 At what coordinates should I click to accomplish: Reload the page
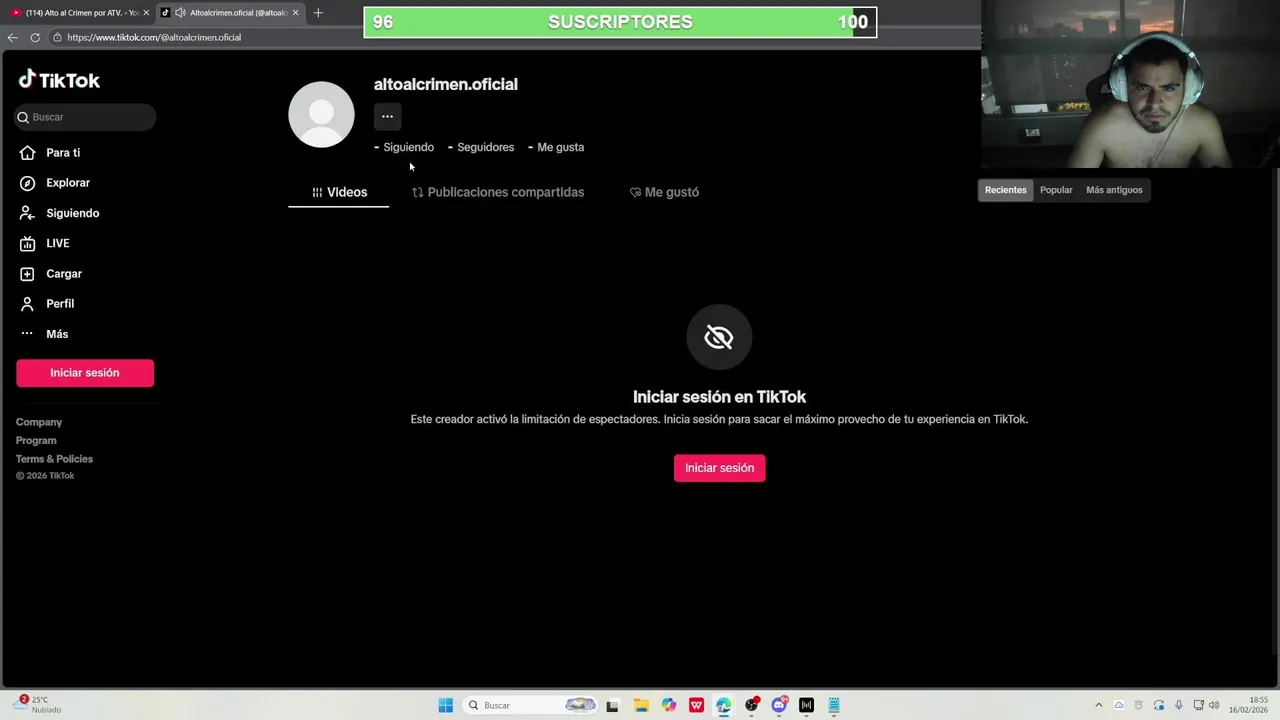pos(35,37)
